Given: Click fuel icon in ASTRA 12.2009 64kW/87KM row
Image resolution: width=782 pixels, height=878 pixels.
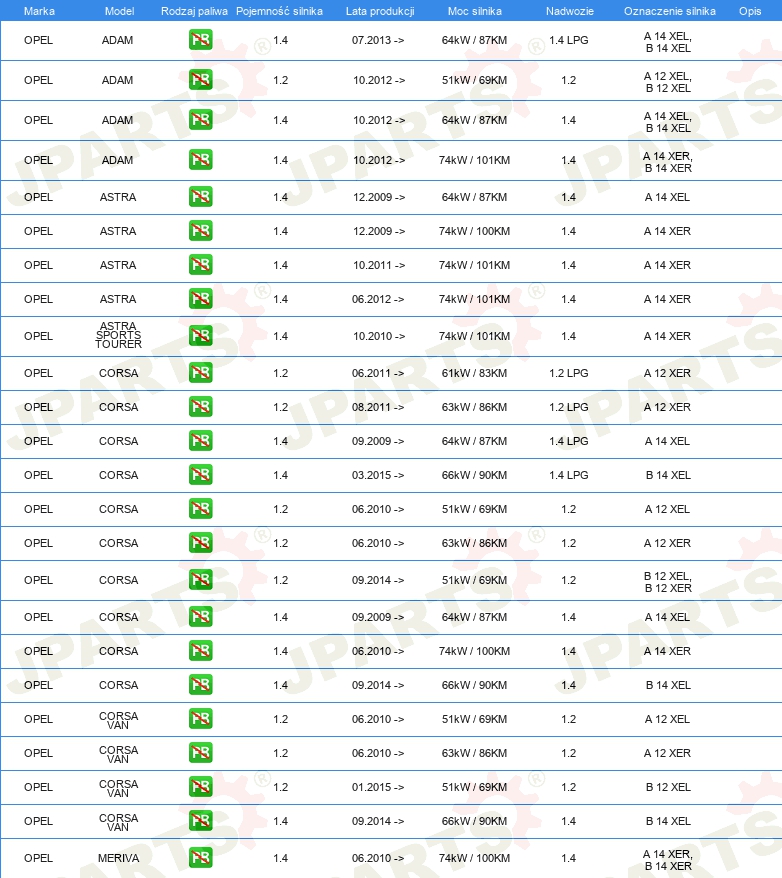Looking at the screenshot, I should (x=200, y=197).
